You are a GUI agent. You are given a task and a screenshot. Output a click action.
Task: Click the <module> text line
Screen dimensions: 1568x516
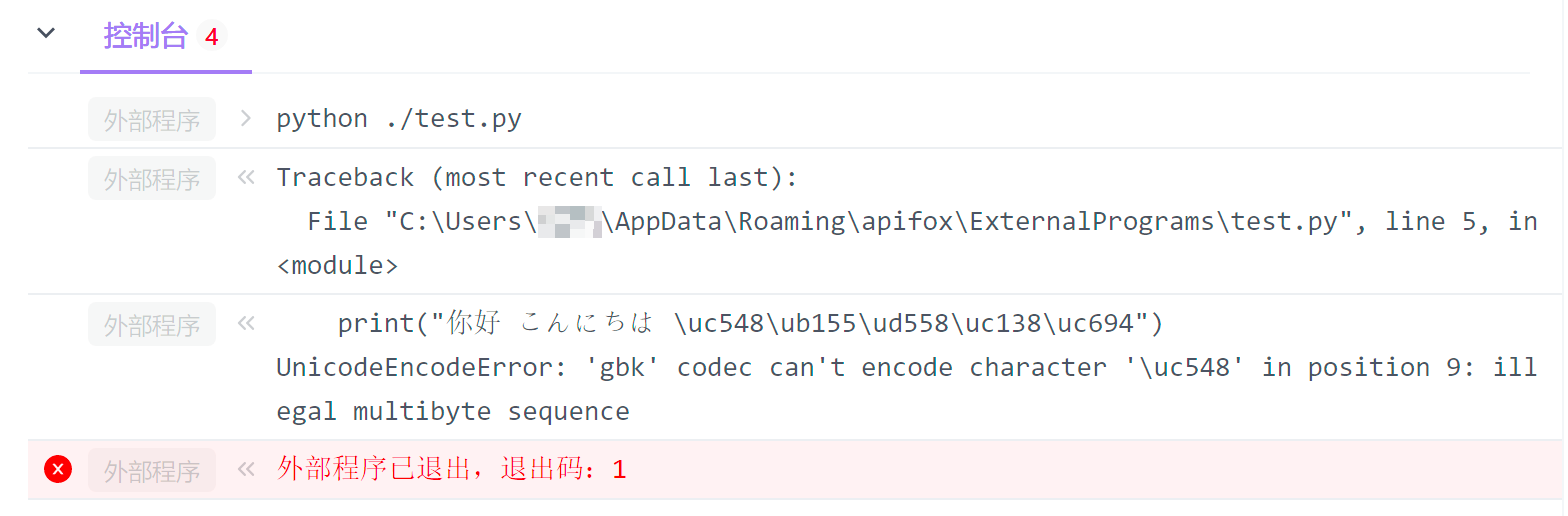click(x=337, y=266)
